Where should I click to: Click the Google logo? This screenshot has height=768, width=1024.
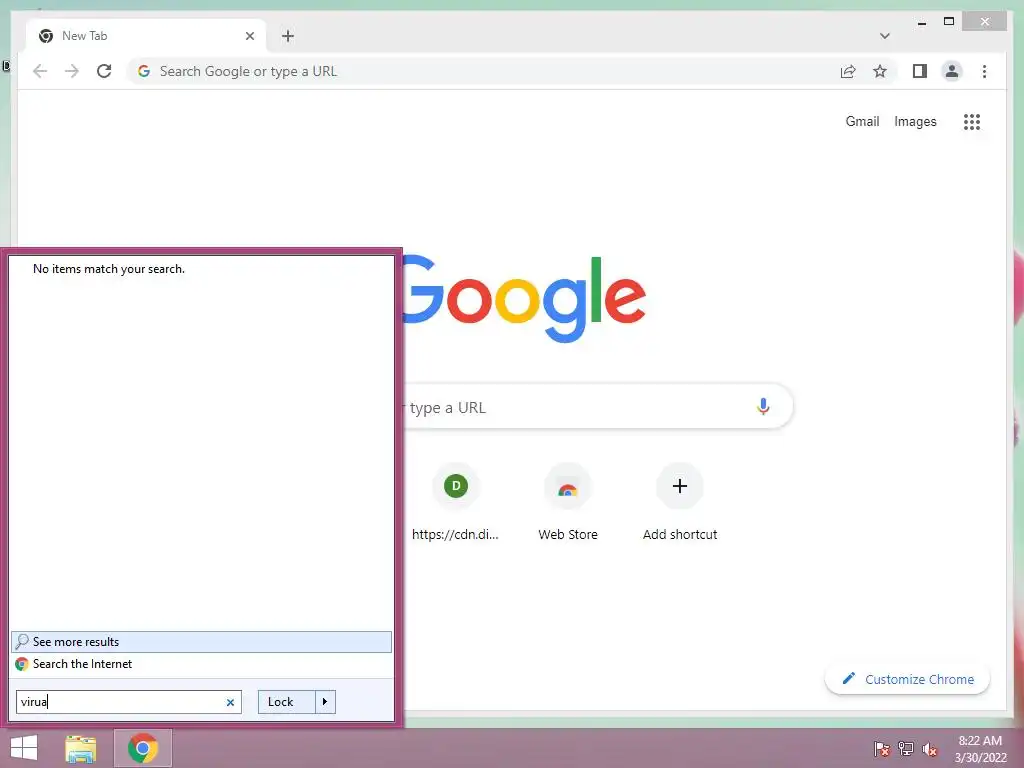pyautogui.click(x=524, y=299)
